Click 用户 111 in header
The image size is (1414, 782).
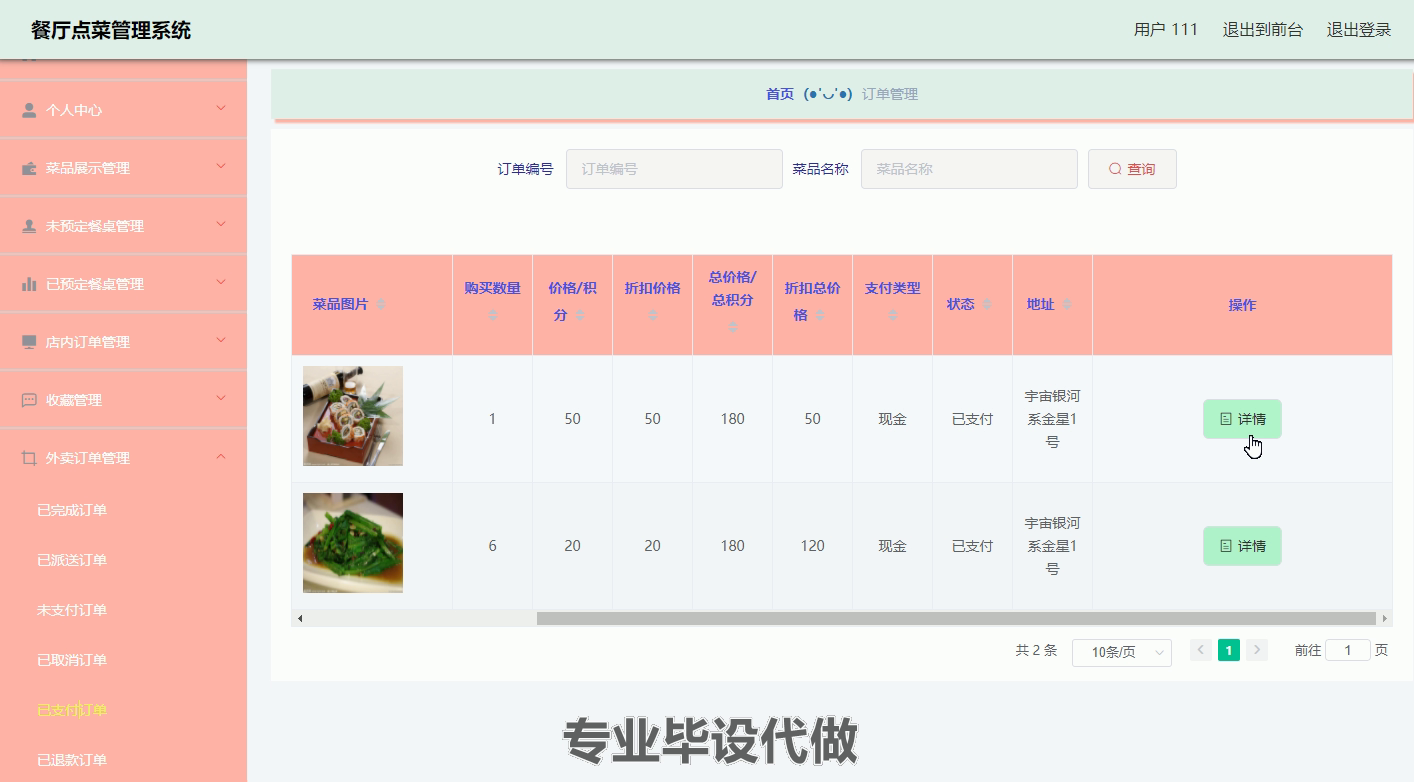pos(1166,30)
